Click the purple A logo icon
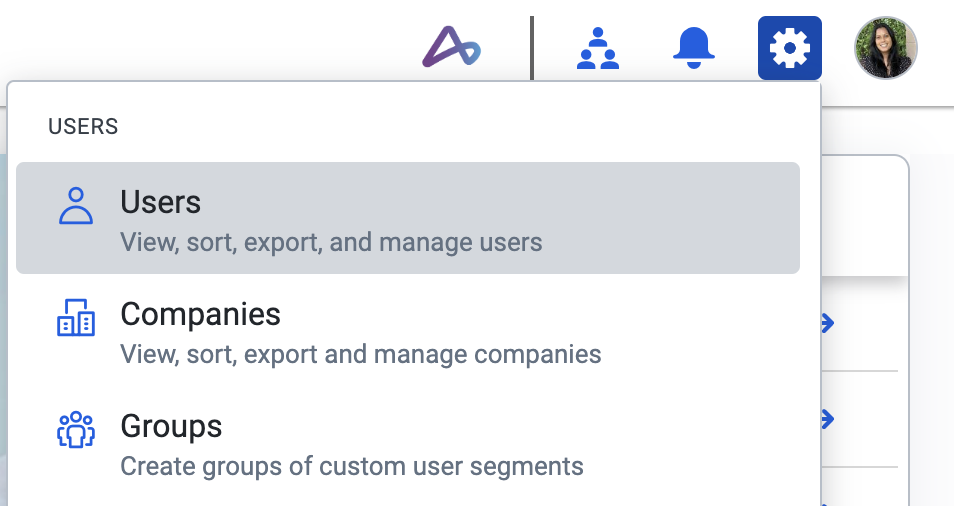The height and width of the screenshot is (506, 954). pos(451,47)
